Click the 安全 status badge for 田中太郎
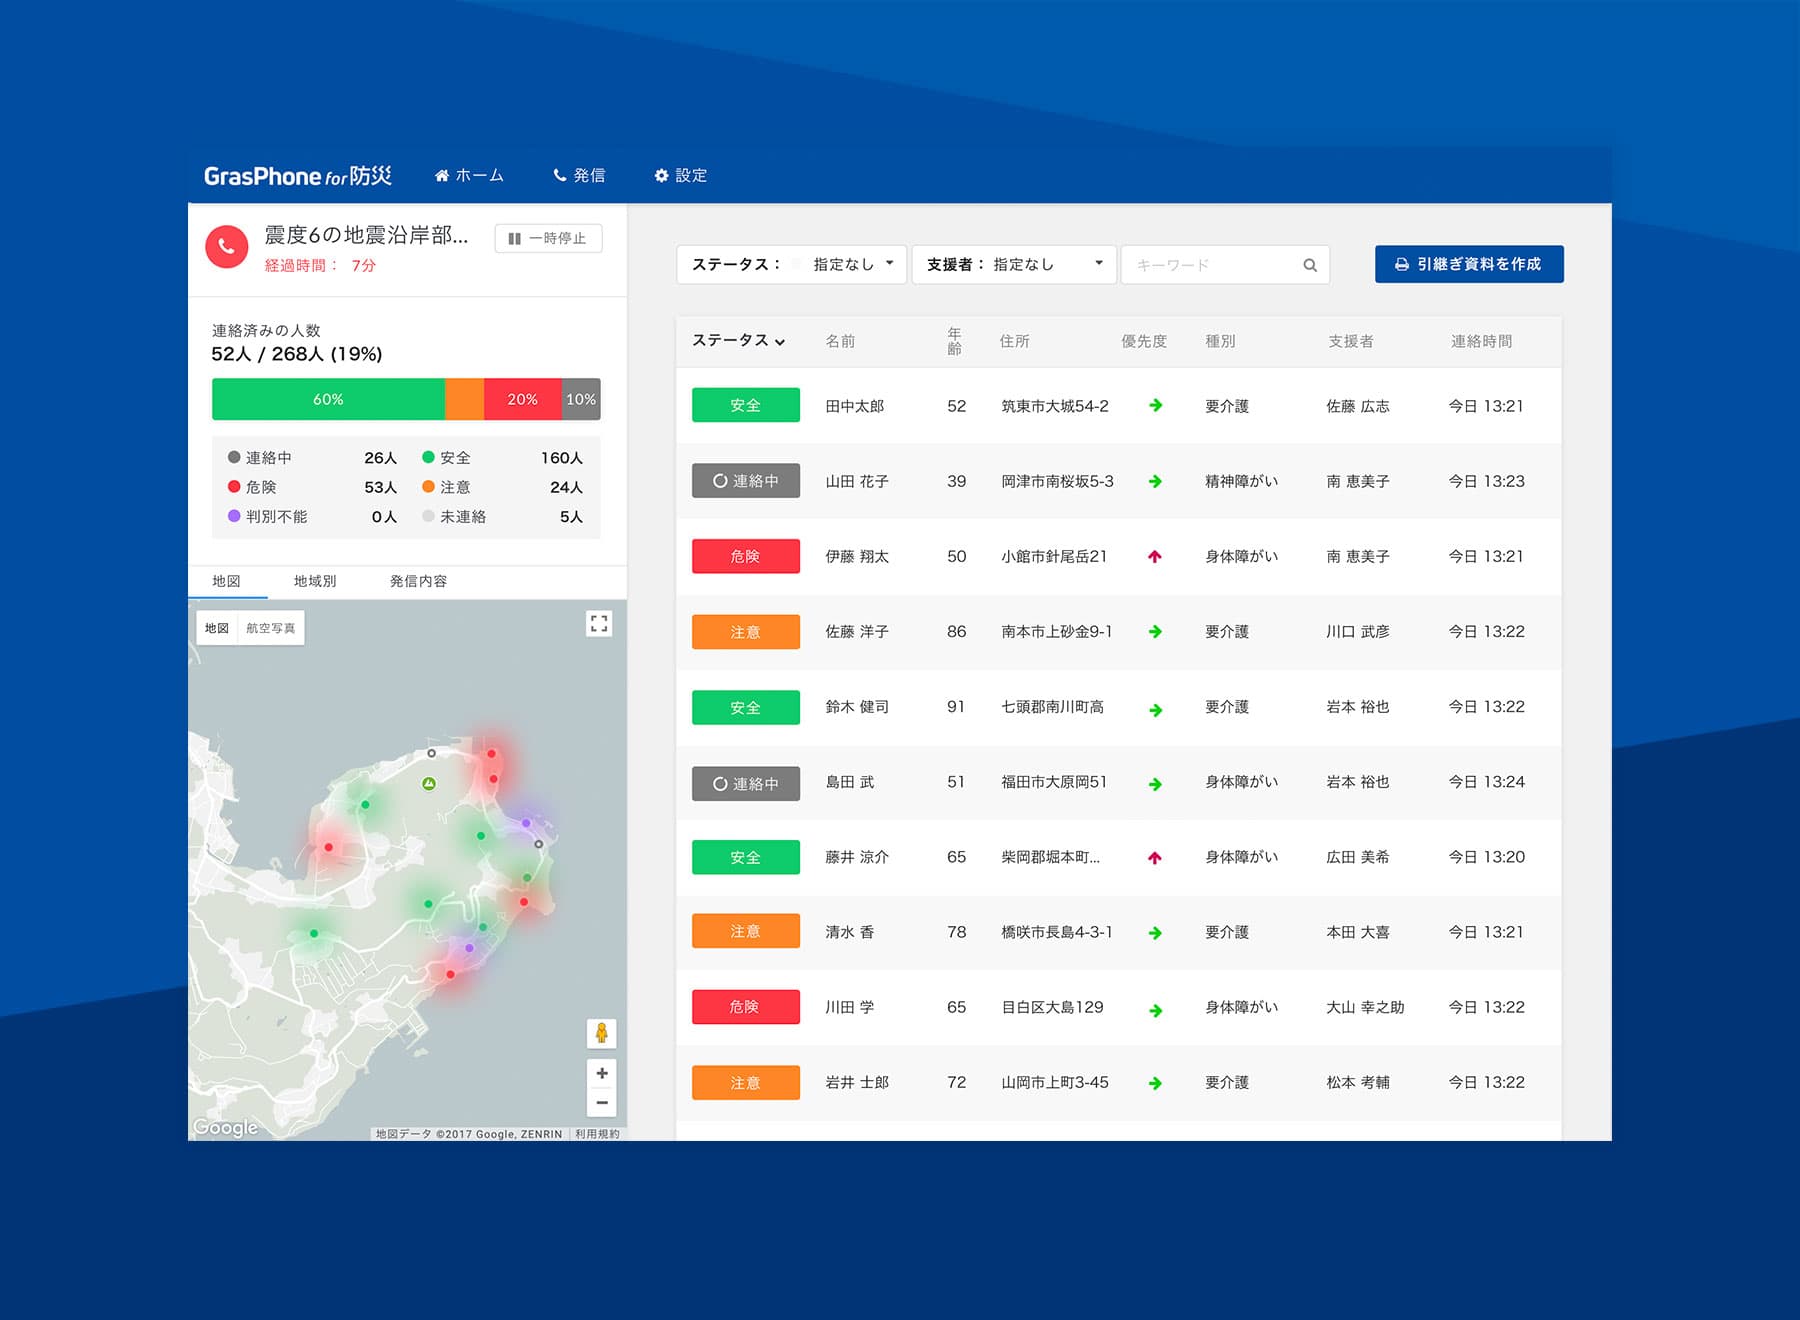This screenshot has height=1320, width=1800. [746, 405]
